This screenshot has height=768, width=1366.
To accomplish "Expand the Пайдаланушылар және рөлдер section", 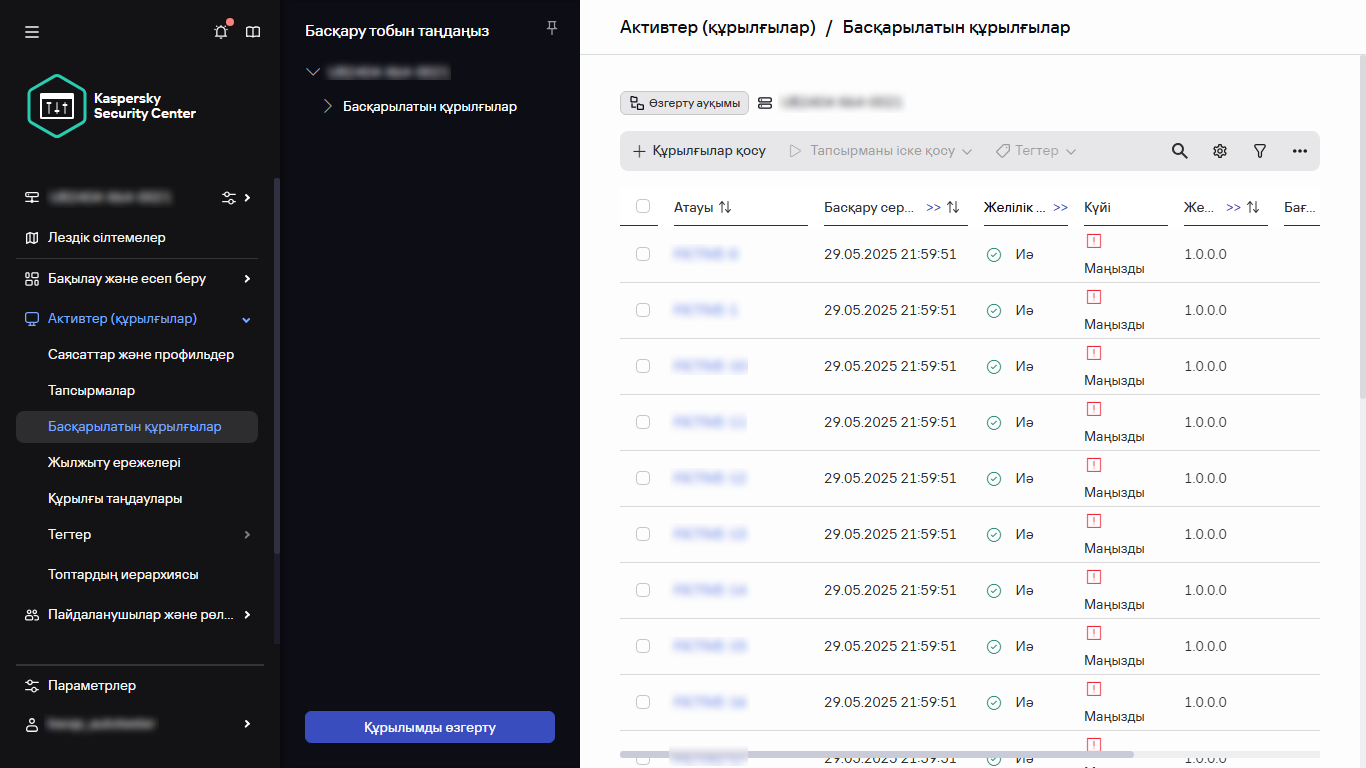I will click(140, 614).
